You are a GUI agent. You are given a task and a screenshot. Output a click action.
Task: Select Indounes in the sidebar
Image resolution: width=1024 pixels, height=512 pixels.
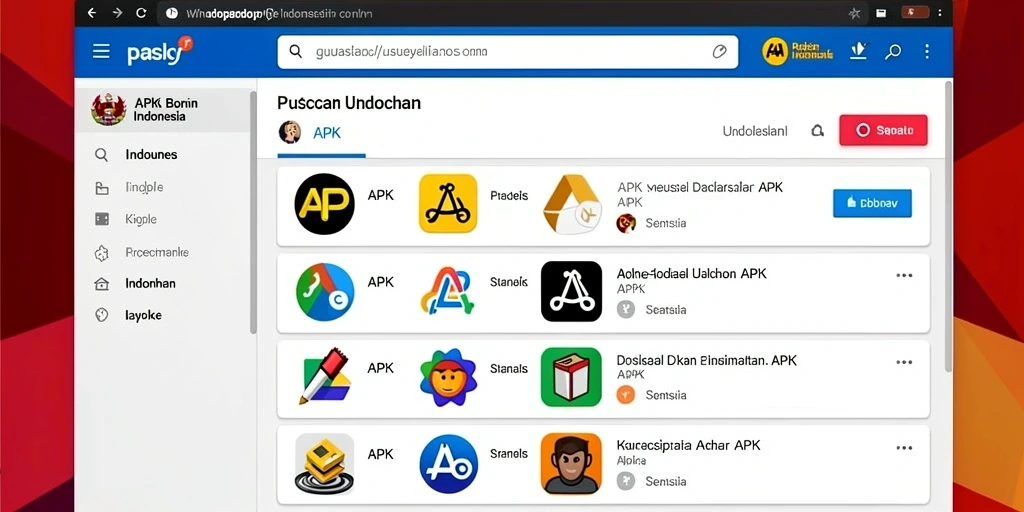pos(151,155)
